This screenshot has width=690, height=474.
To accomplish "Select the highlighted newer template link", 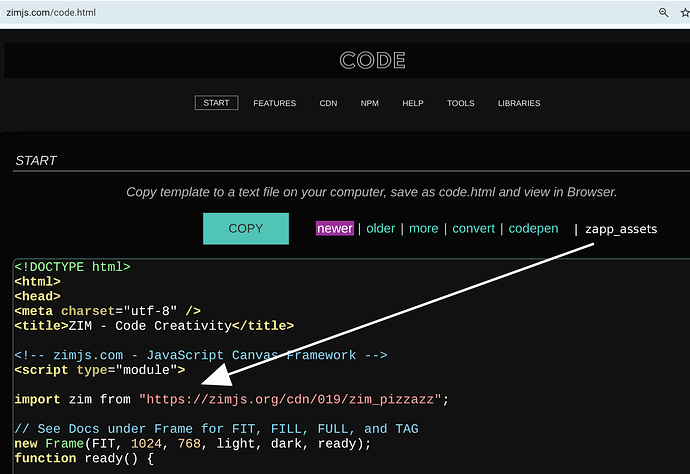I will point(334,228).
